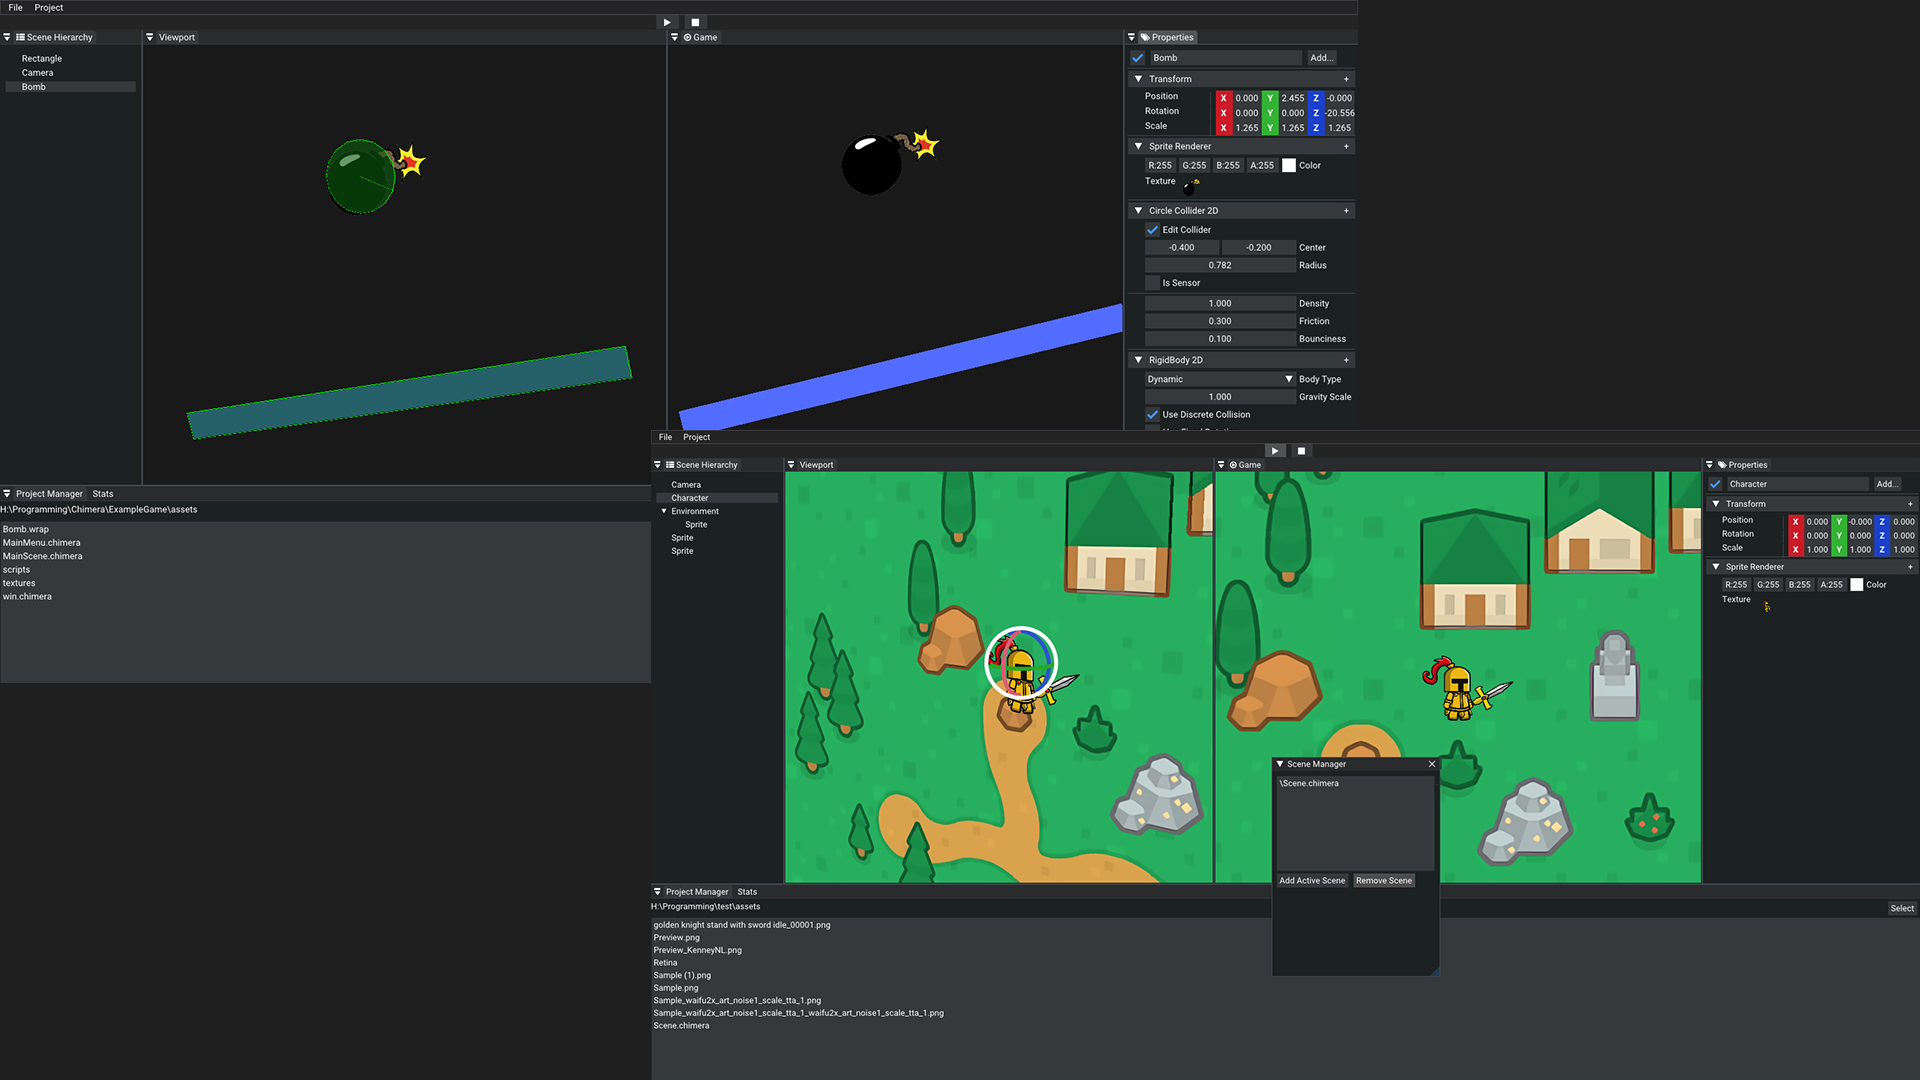The width and height of the screenshot is (1920, 1080).
Task: Click the play button in lower editor
Action: click(x=1274, y=451)
